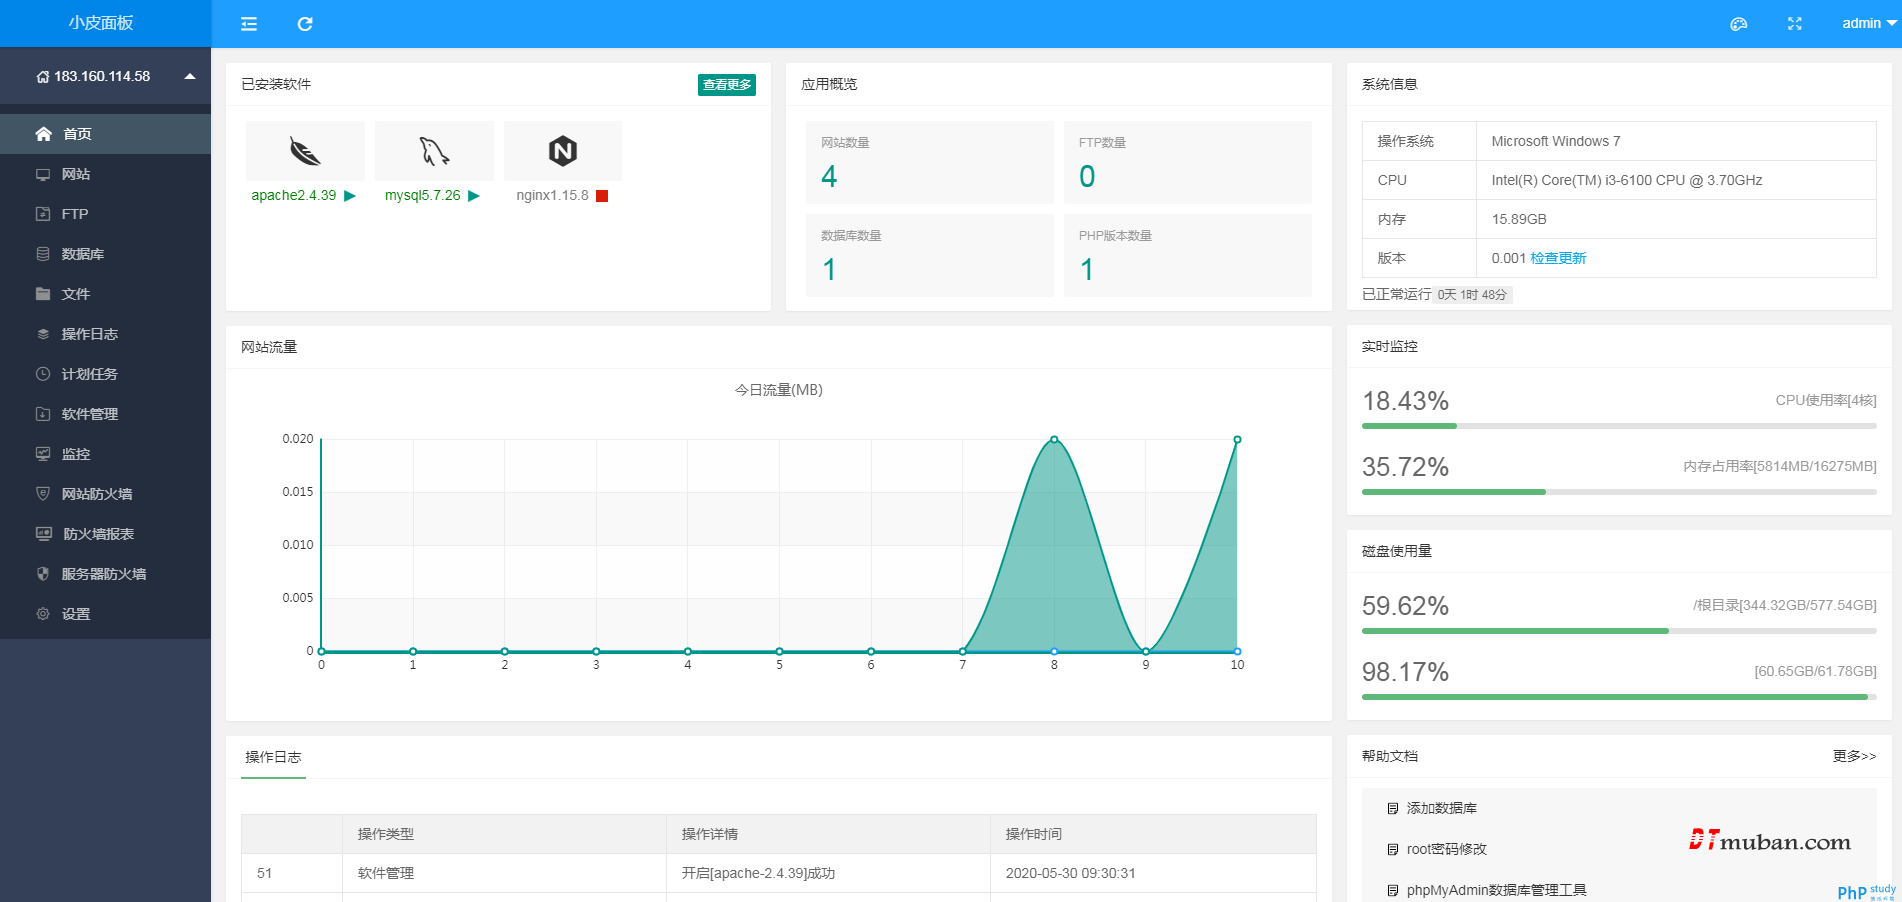Toggle apache2.4.39 running status arrow
Screen dimensions: 1902x902
point(350,196)
